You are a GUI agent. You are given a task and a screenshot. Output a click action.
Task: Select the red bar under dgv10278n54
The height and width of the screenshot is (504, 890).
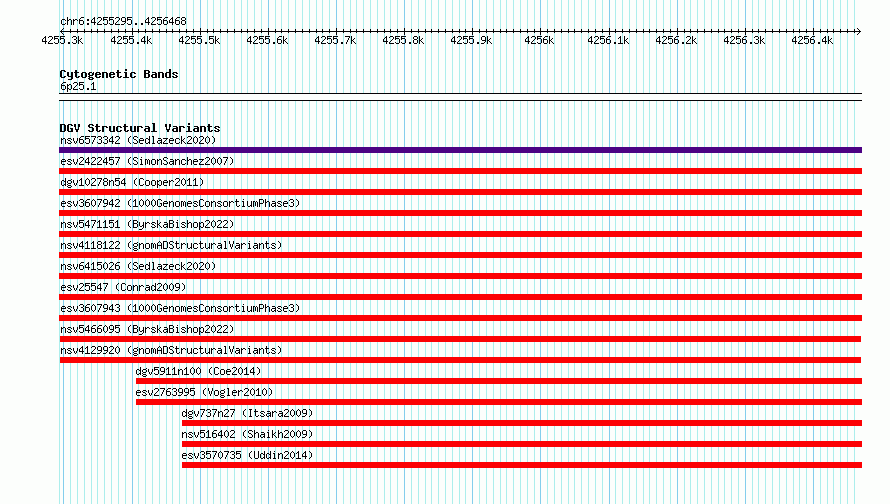460,192
